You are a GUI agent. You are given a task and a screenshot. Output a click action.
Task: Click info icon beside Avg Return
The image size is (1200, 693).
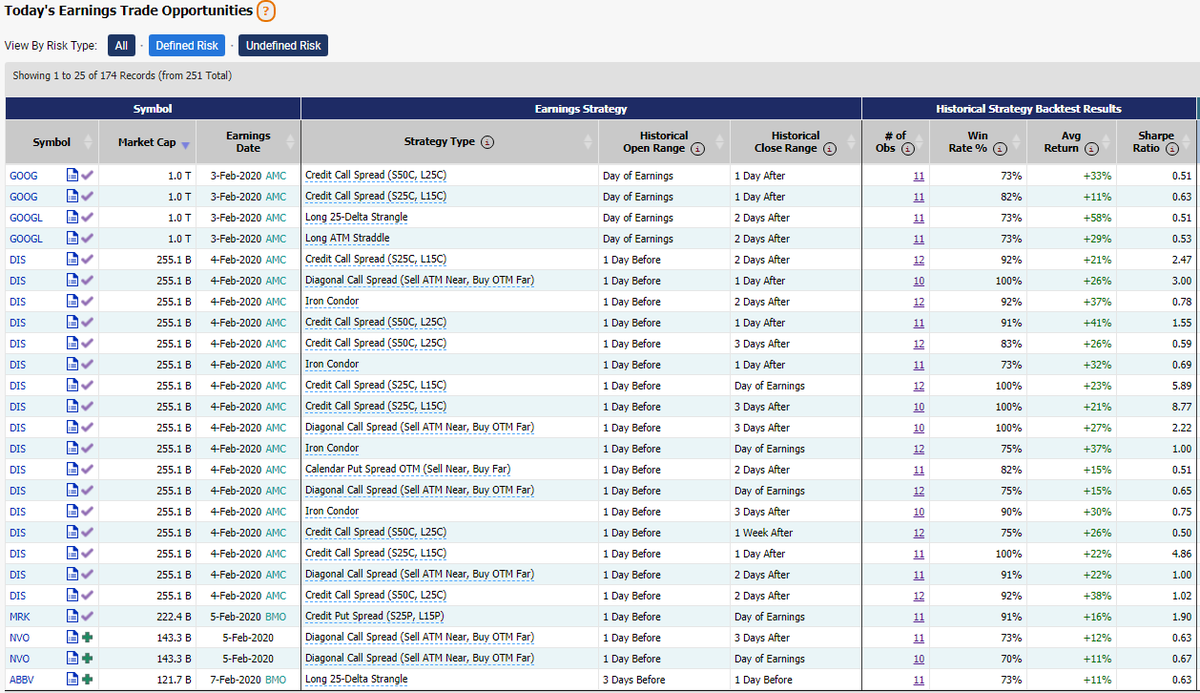[x=1091, y=148]
